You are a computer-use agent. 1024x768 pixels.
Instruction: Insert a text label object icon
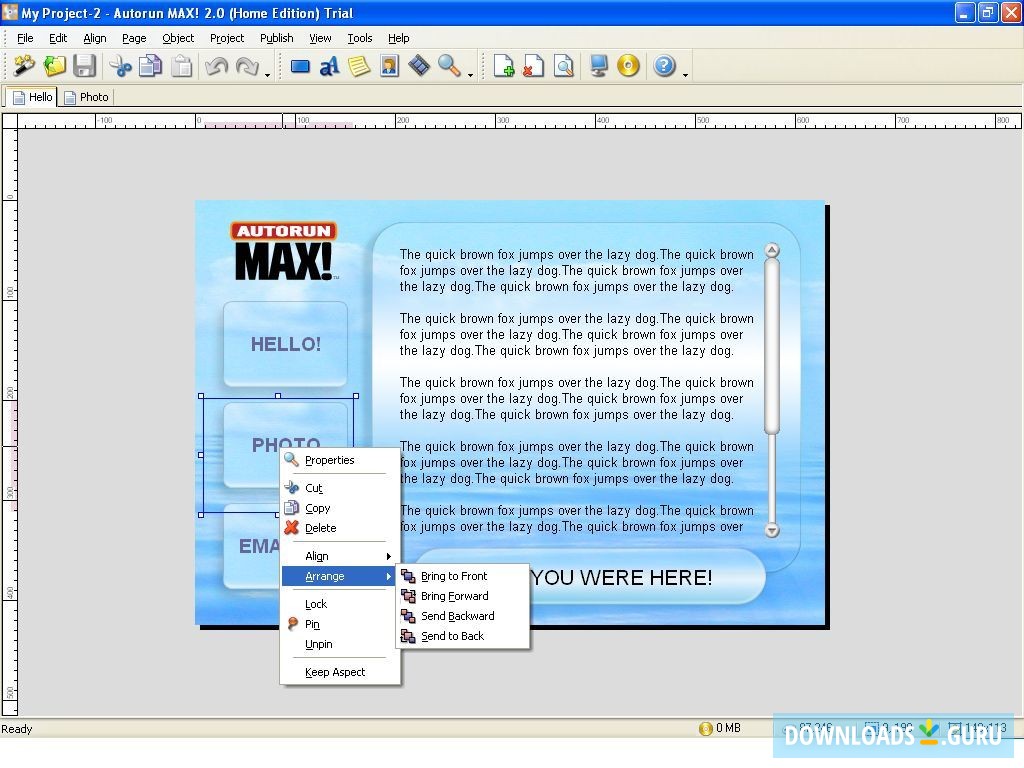[x=329, y=66]
